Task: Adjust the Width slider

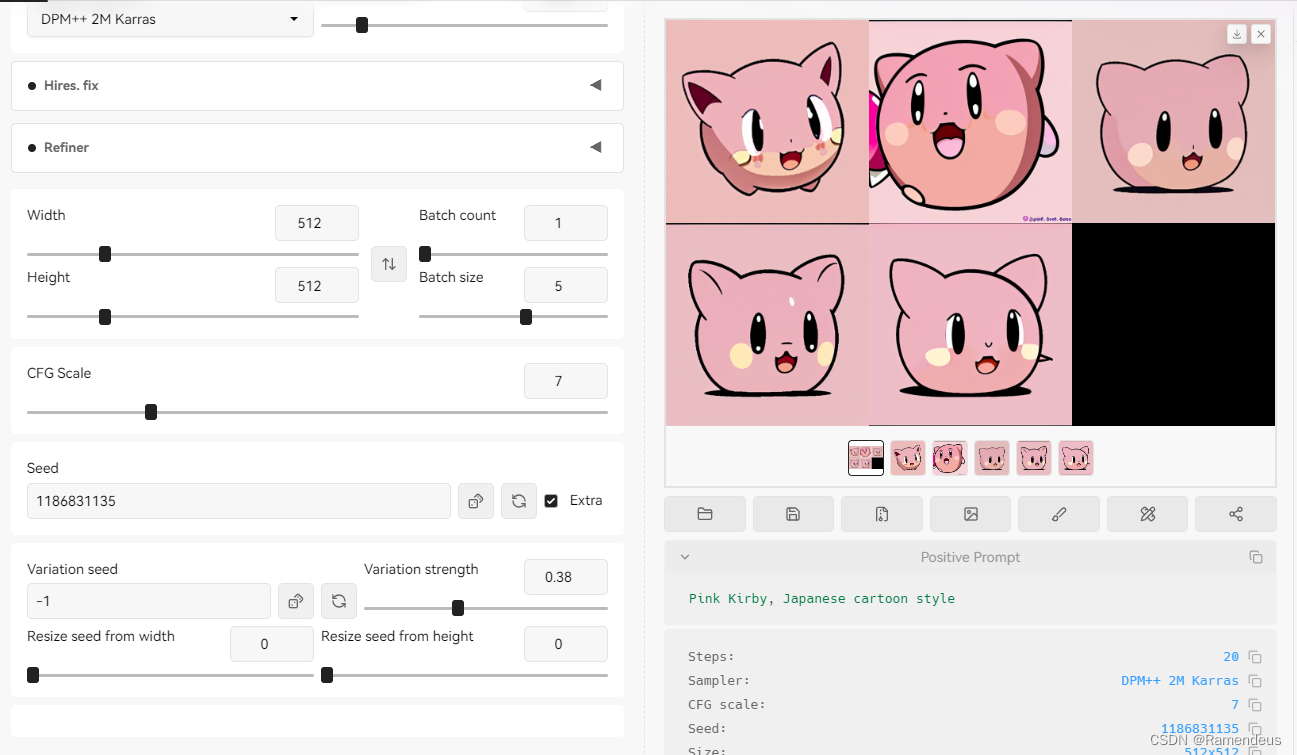Action: click(192, 254)
